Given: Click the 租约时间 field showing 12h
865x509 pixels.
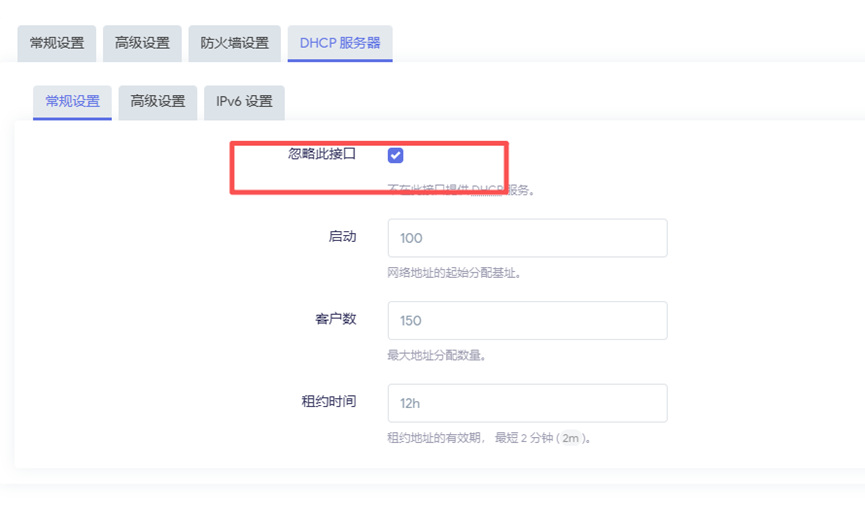Looking at the screenshot, I should (x=527, y=403).
